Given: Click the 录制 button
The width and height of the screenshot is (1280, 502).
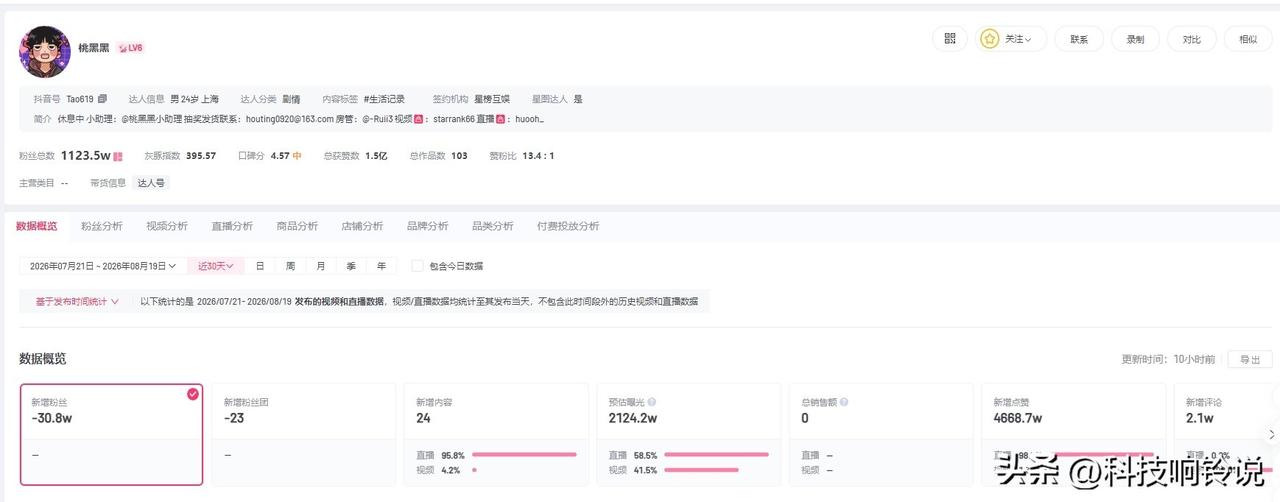Looking at the screenshot, I should pyautogui.click(x=1135, y=39).
